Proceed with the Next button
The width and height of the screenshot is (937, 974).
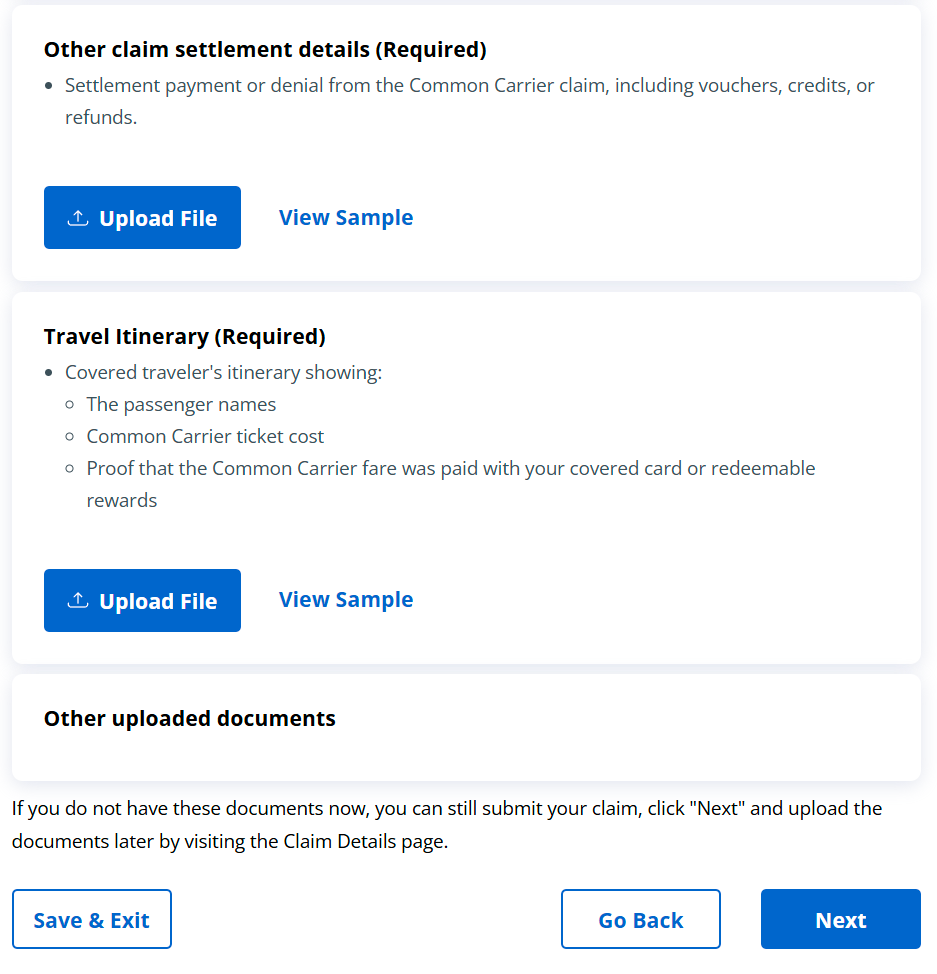[x=840, y=920]
